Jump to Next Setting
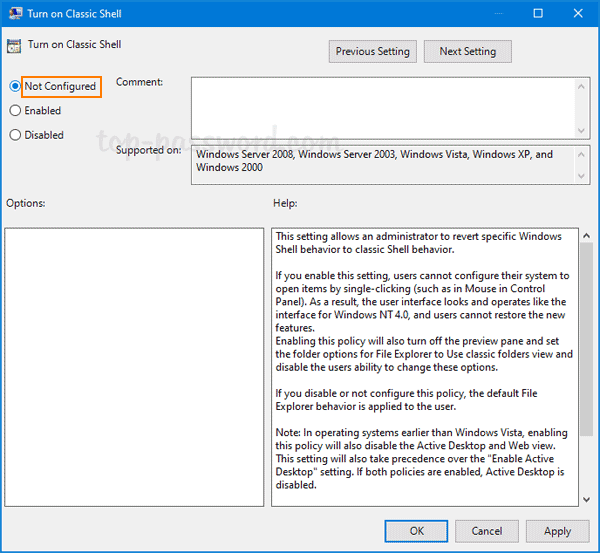The width and height of the screenshot is (600, 553). pyautogui.click(x=467, y=51)
